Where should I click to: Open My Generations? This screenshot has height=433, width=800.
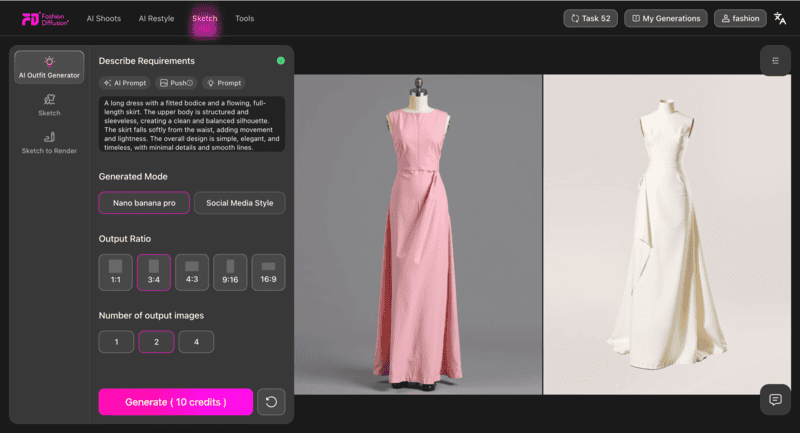click(666, 18)
